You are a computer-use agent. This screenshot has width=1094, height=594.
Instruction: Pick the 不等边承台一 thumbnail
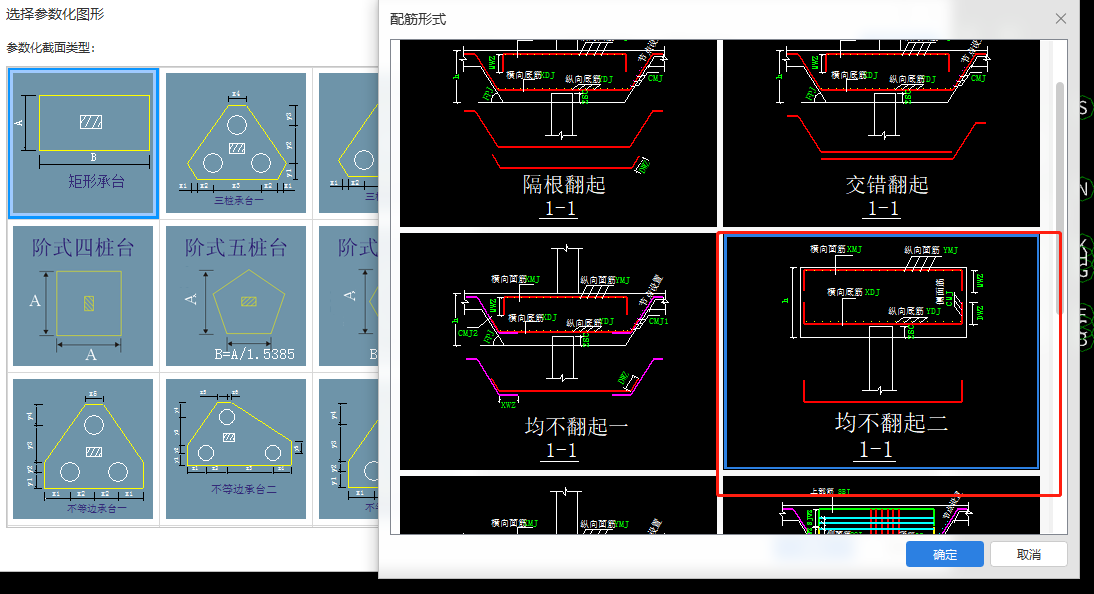(x=83, y=449)
